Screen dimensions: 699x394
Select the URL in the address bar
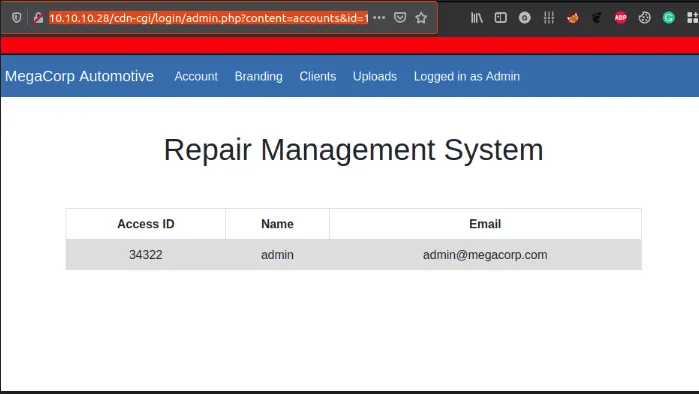(209, 18)
